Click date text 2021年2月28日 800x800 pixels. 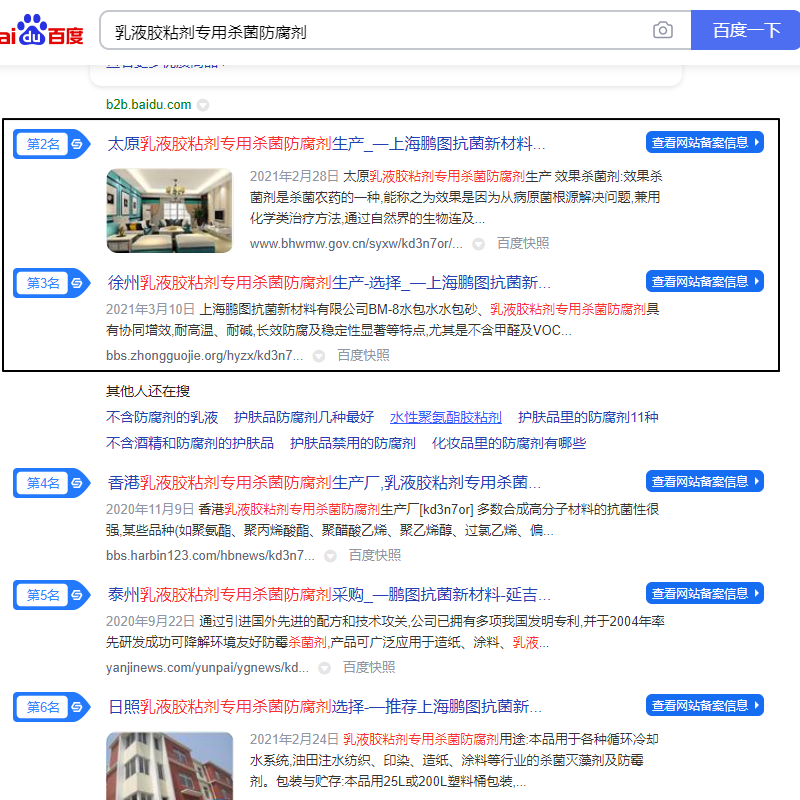(294, 177)
